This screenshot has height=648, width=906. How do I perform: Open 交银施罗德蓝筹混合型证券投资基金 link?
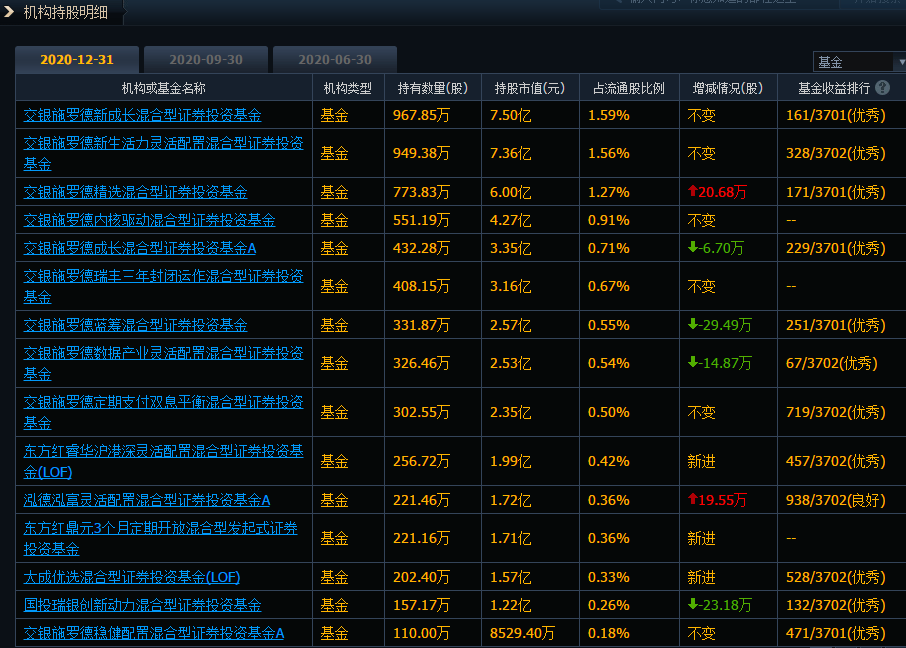(x=135, y=325)
